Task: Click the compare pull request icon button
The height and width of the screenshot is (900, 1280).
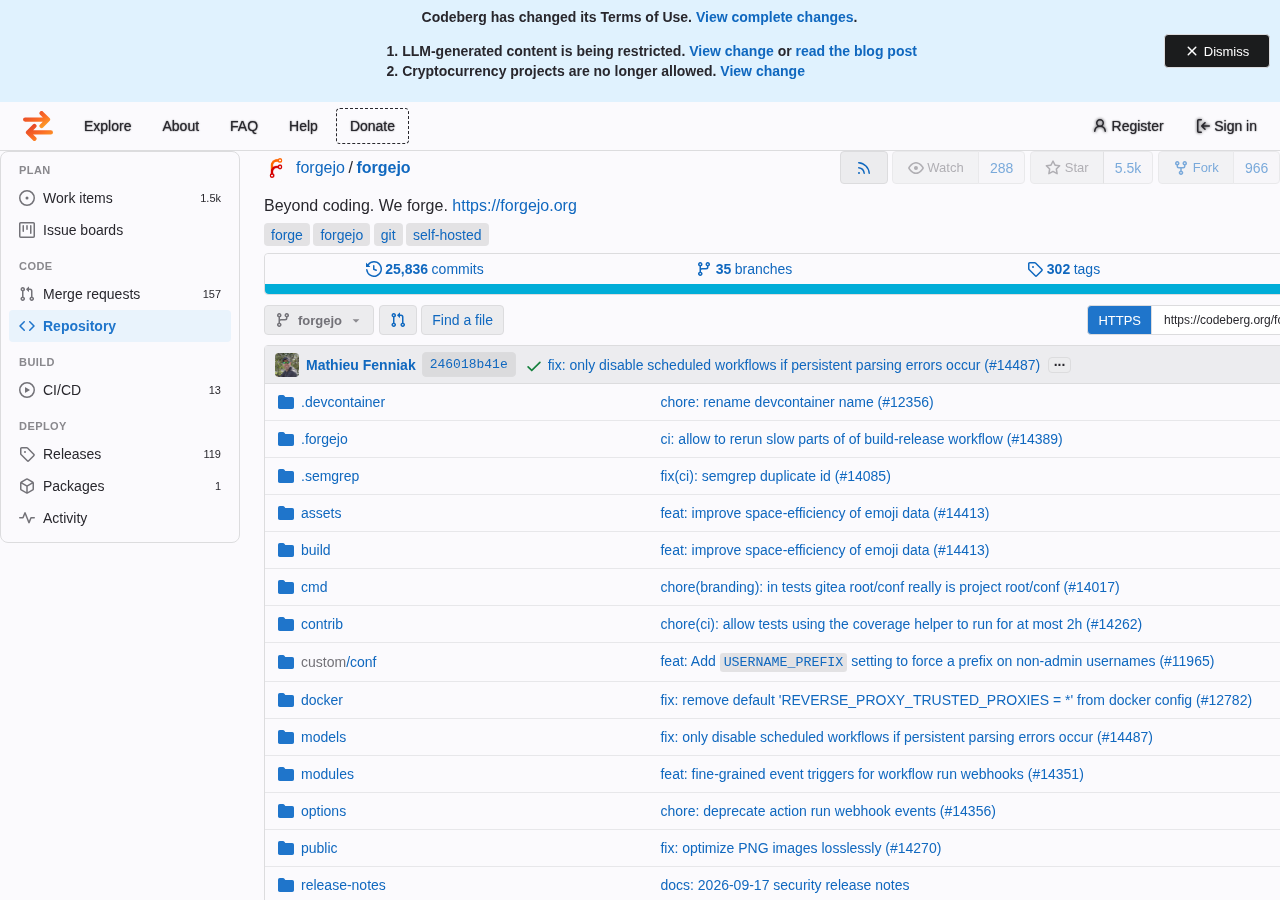Action: [398, 320]
